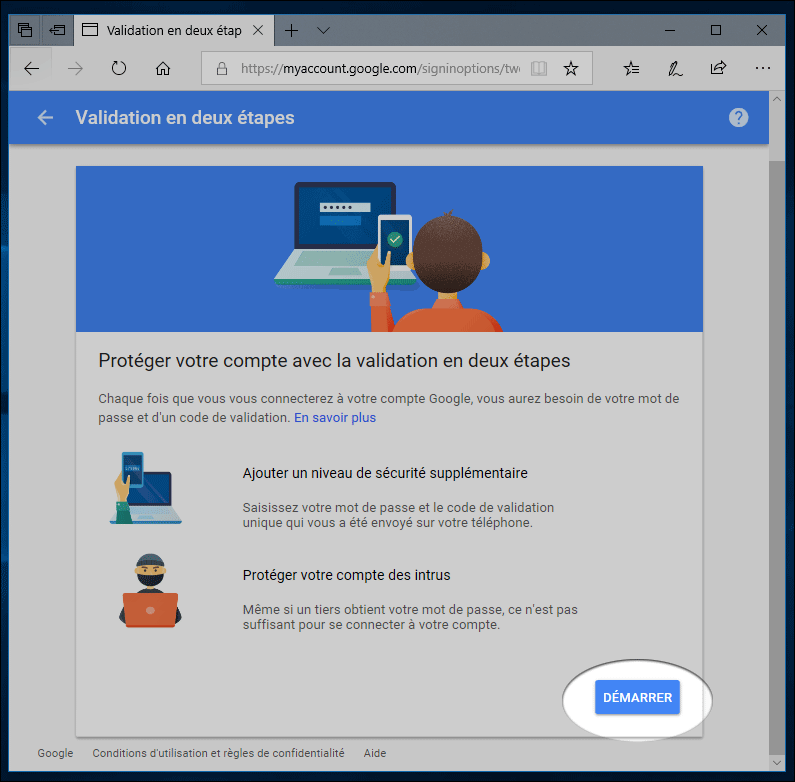The height and width of the screenshot is (782, 795).
Task: Click the browser Forward arrow
Action: 75,68
